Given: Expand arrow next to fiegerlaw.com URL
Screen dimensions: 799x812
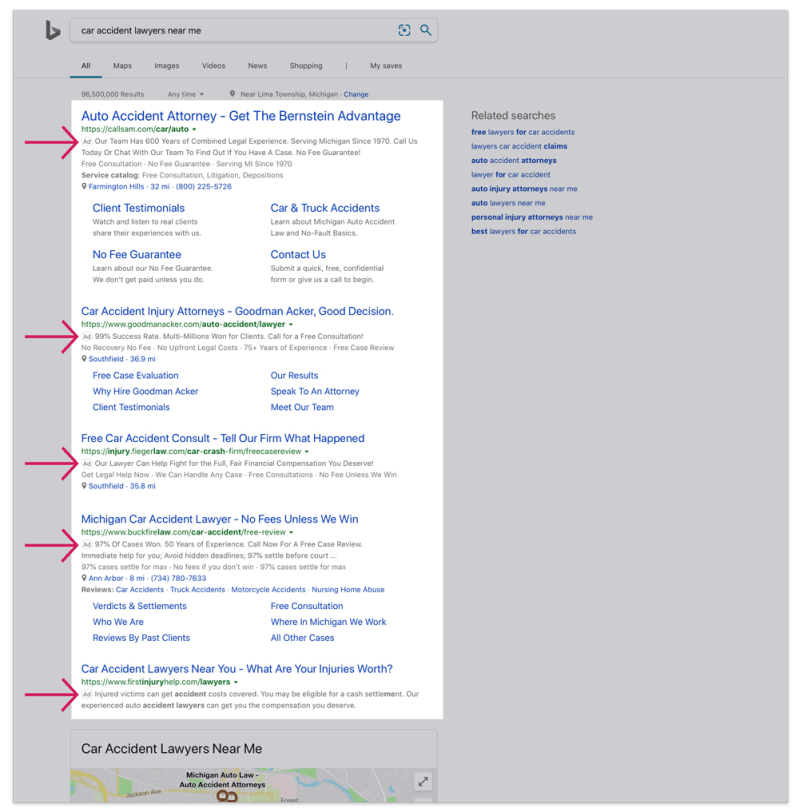Looking at the screenshot, I should point(307,452).
